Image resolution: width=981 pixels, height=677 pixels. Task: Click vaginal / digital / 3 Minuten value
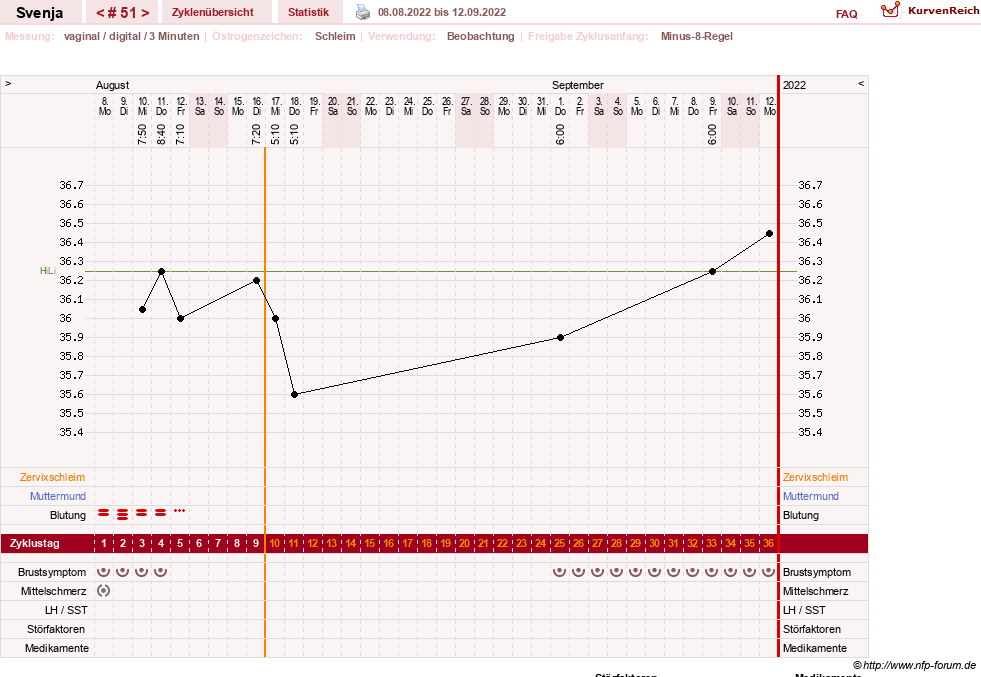tap(131, 36)
